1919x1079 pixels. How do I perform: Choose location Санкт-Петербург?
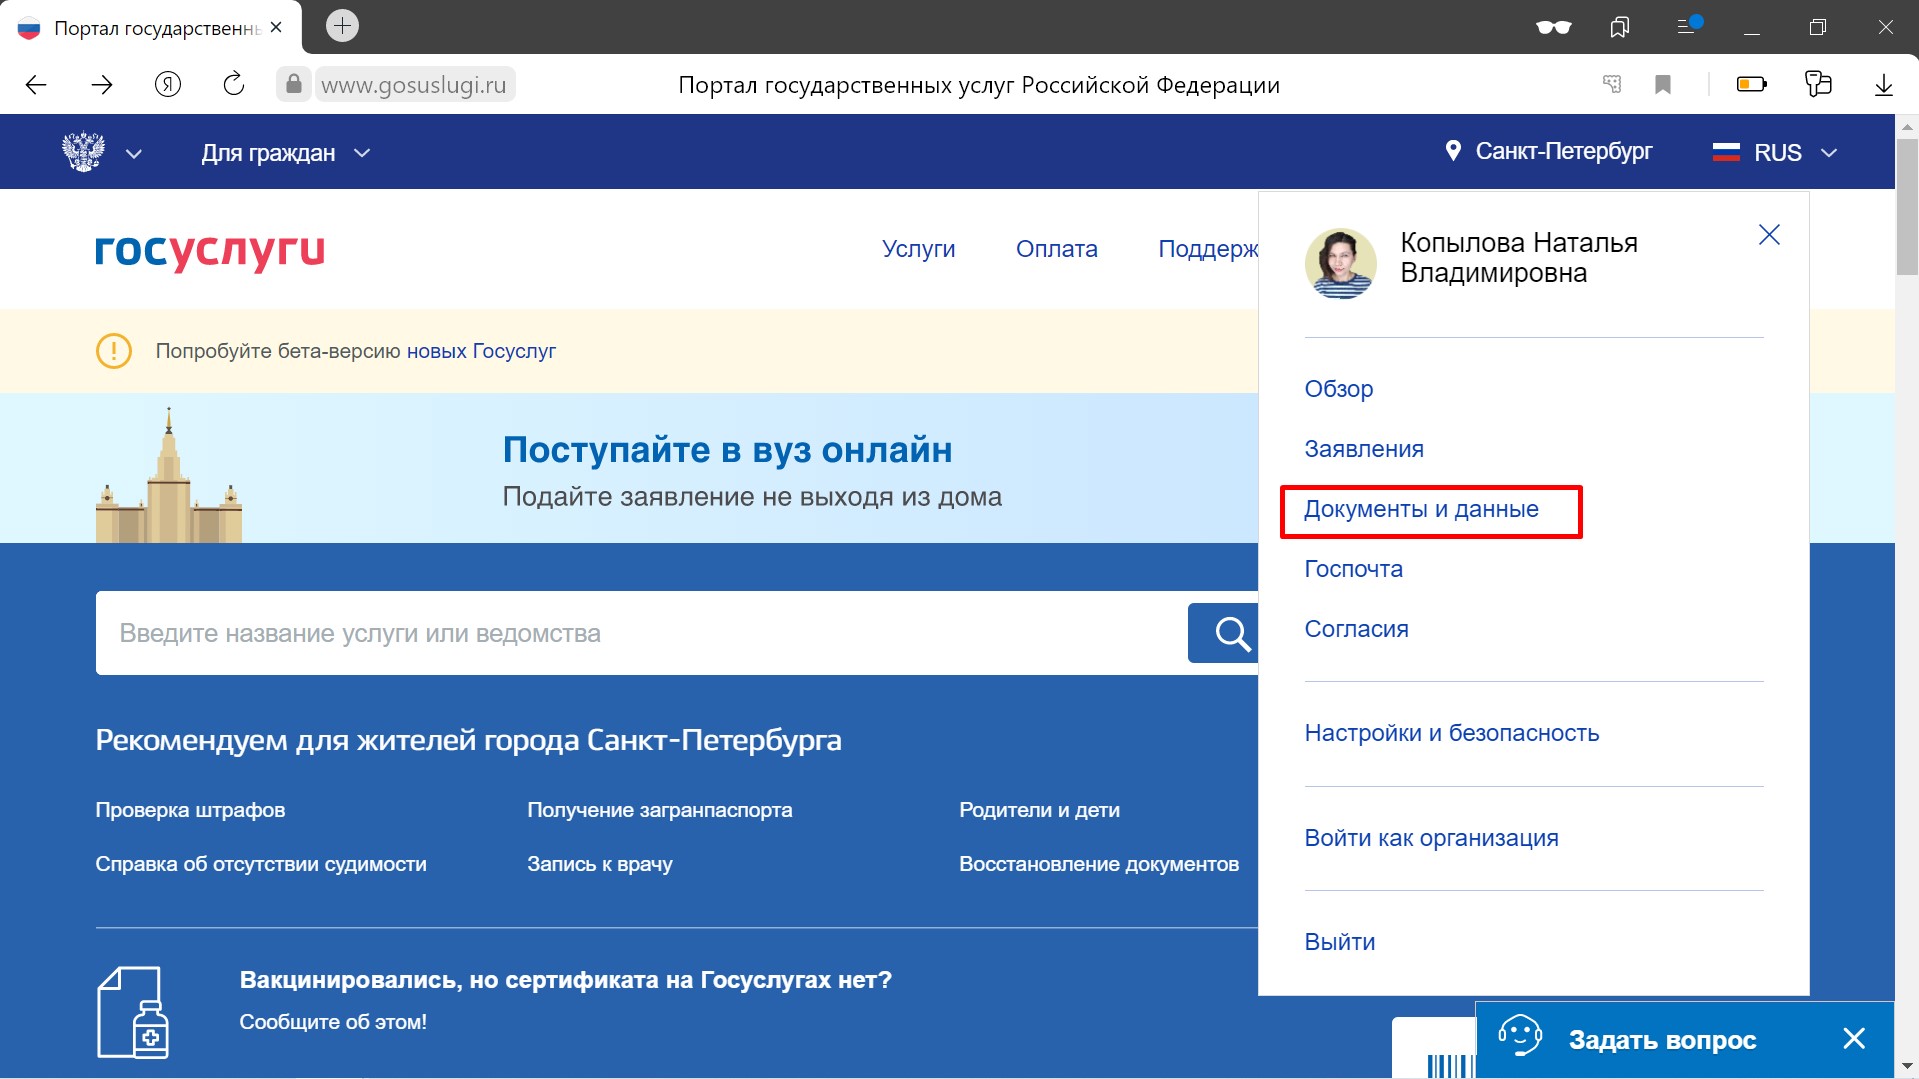point(1548,151)
